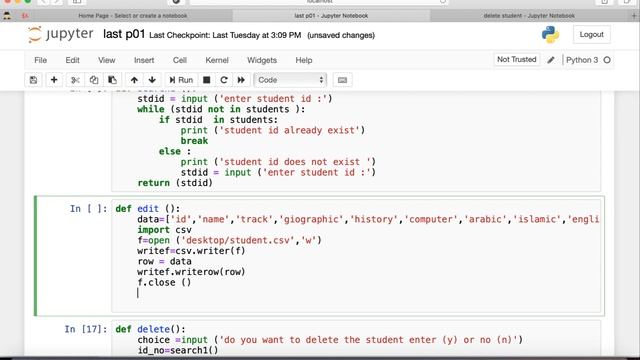
Task: Click the pencil edit mode icon
Action: pos(551,60)
